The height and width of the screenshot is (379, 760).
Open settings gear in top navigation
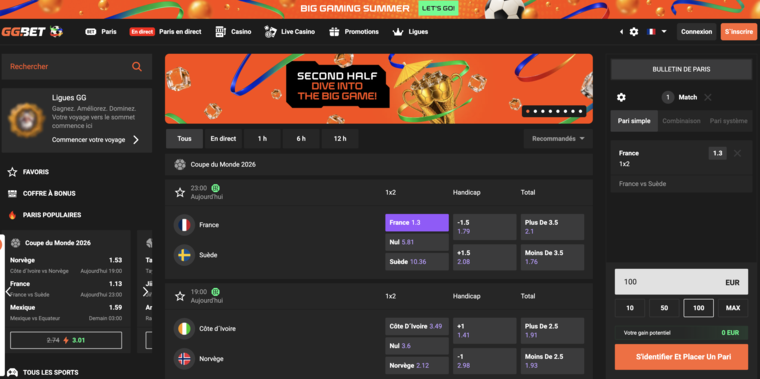(633, 32)
